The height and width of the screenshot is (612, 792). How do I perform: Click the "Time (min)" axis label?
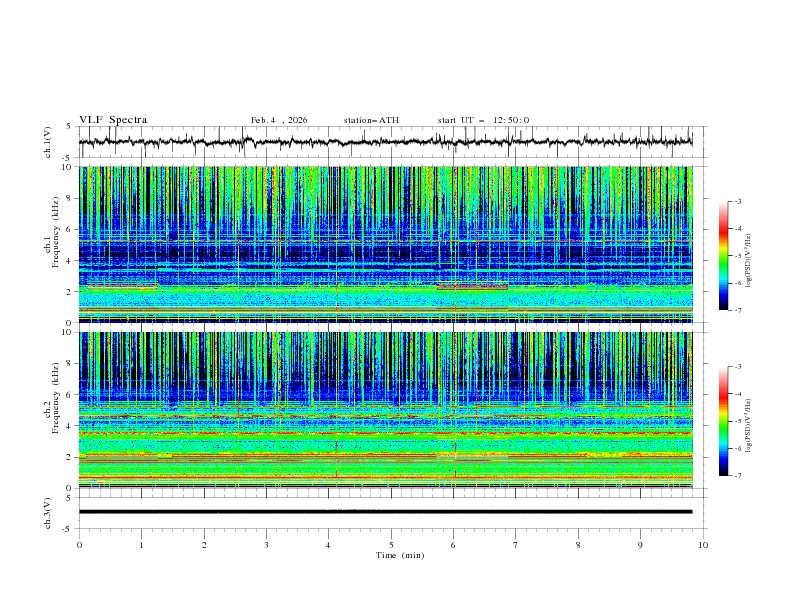coord(400,555)
